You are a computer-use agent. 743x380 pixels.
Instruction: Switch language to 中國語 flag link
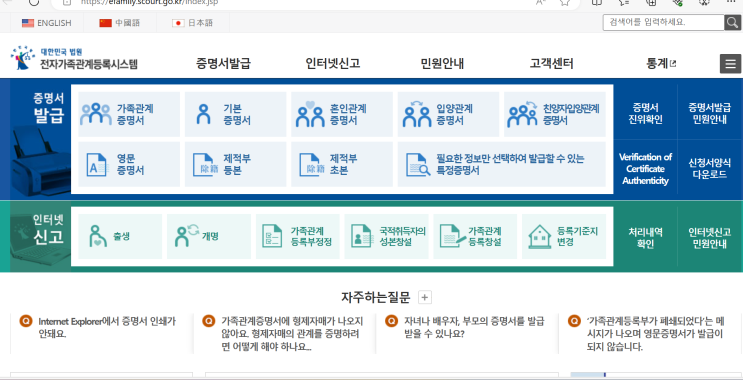(x=119, y=23)
